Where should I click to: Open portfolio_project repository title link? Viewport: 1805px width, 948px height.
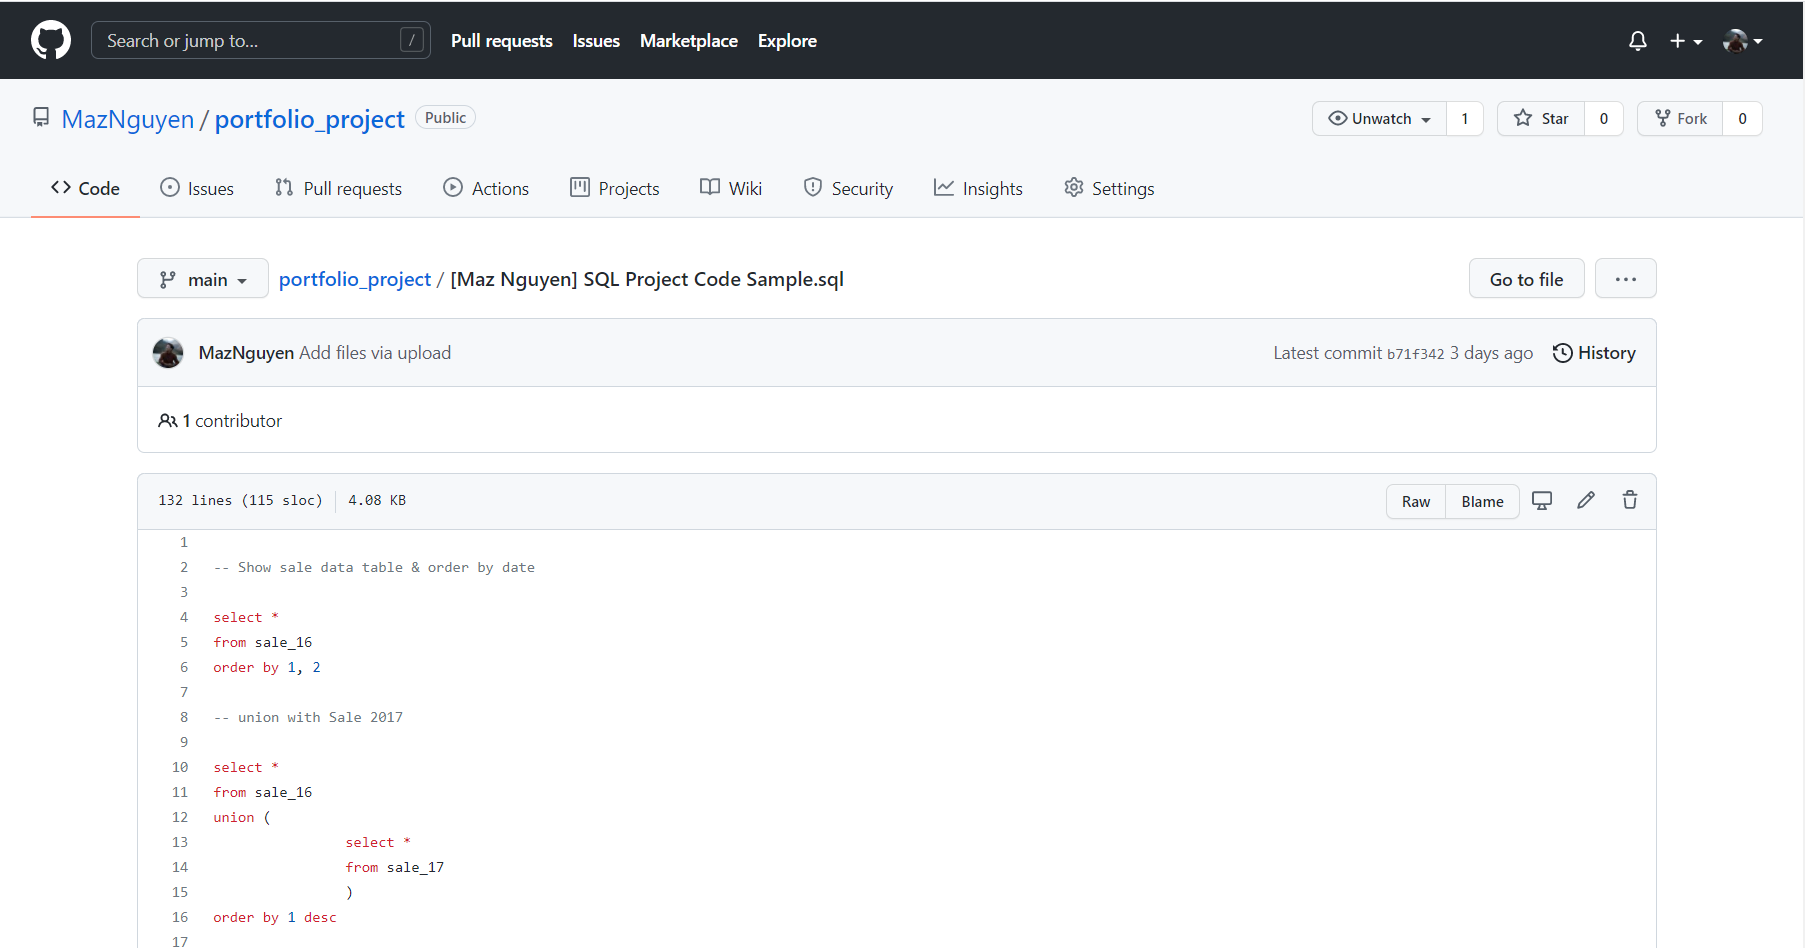click(310, 119)
